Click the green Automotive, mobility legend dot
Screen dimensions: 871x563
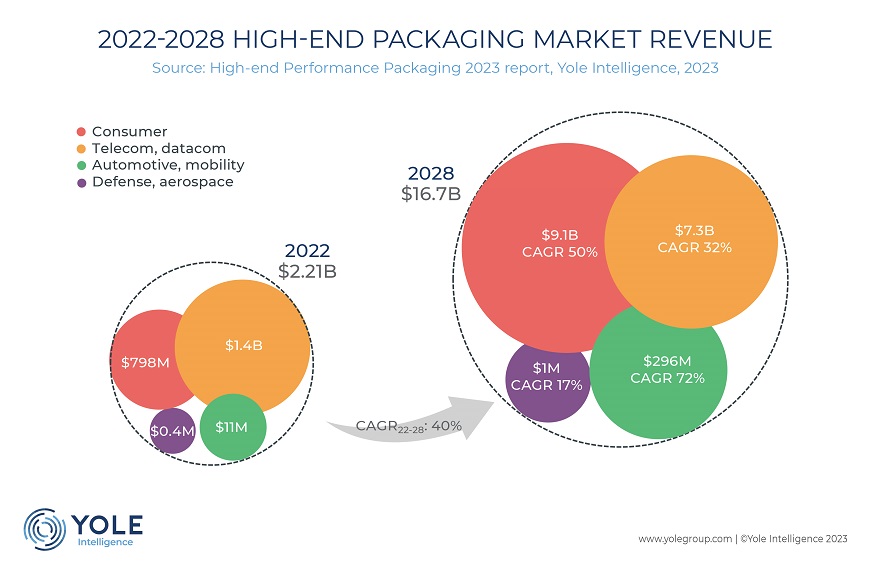point(81,165)
